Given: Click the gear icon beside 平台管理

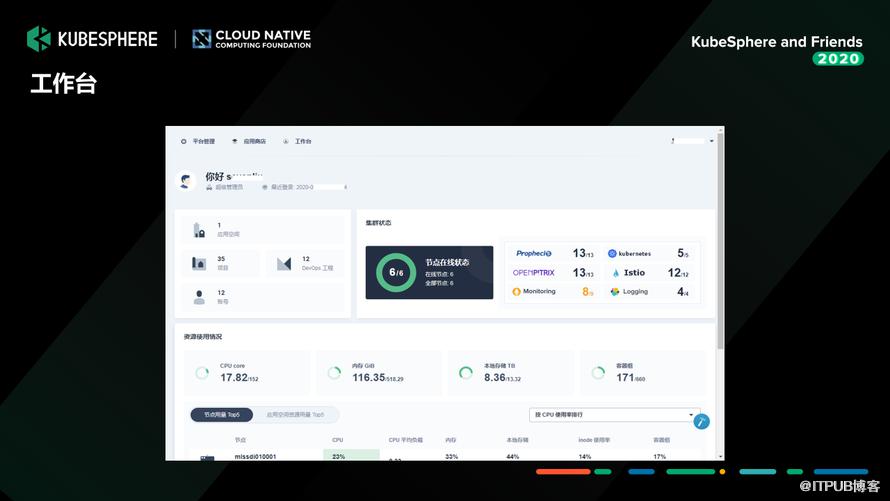Looking at the screenshot, I should pos(183,141).
